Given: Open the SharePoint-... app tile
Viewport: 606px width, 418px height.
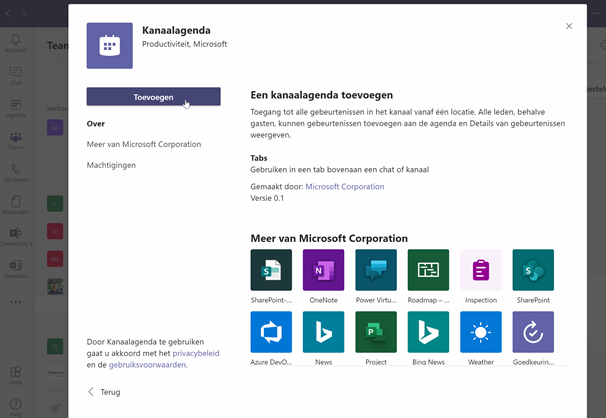Looking at the screenshot, I should tap(271, 270).
